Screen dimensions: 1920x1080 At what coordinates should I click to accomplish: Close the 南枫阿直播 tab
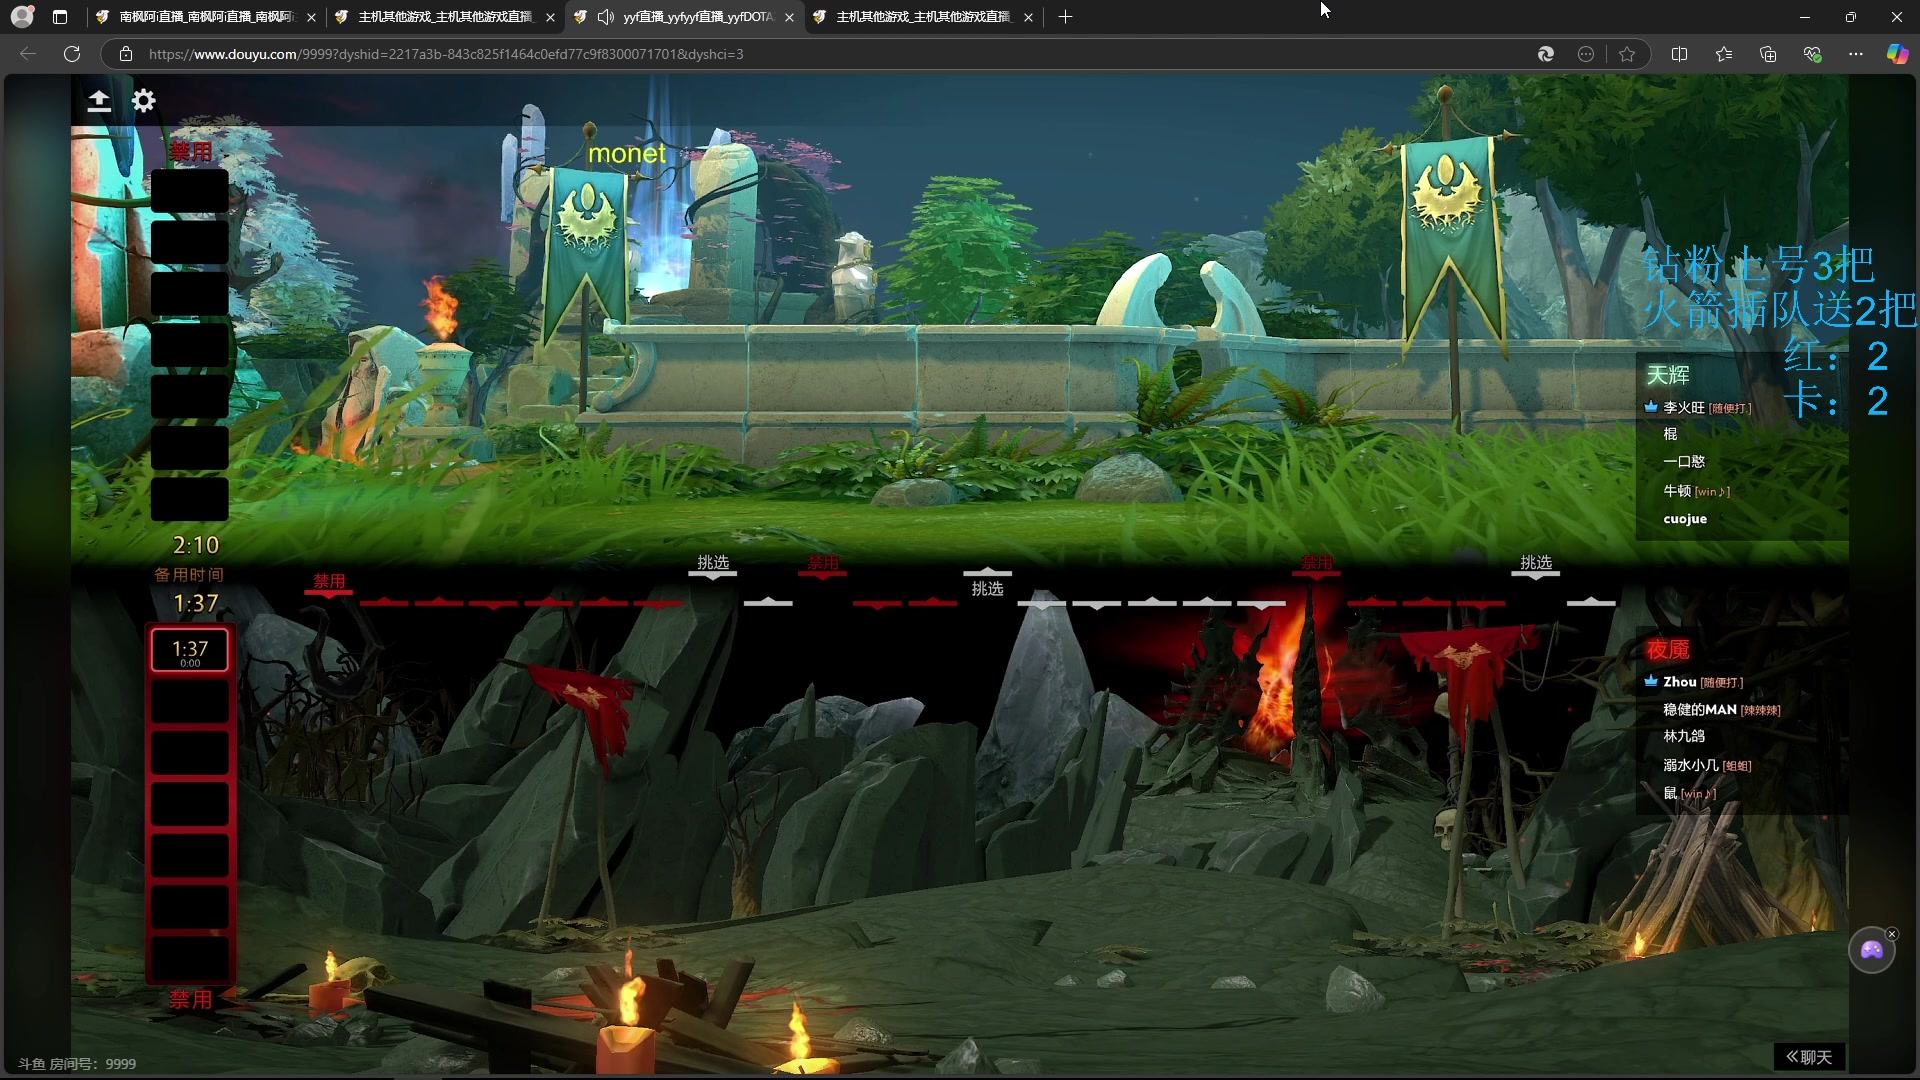click(x=312, y=17)
